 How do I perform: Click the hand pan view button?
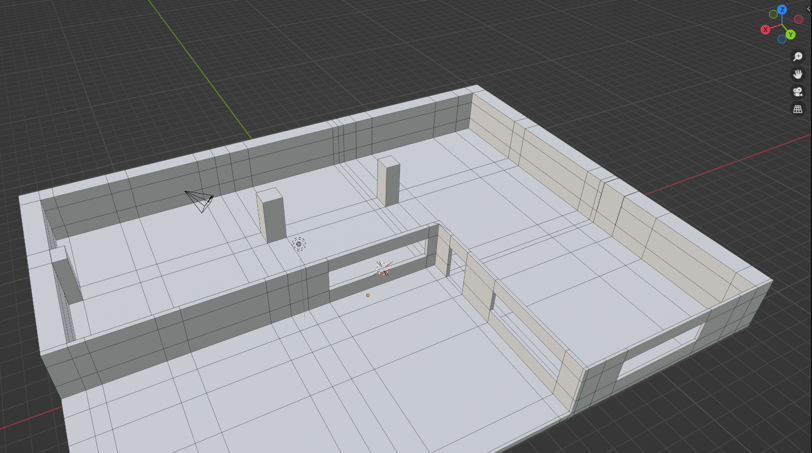(x=798, y=74)
